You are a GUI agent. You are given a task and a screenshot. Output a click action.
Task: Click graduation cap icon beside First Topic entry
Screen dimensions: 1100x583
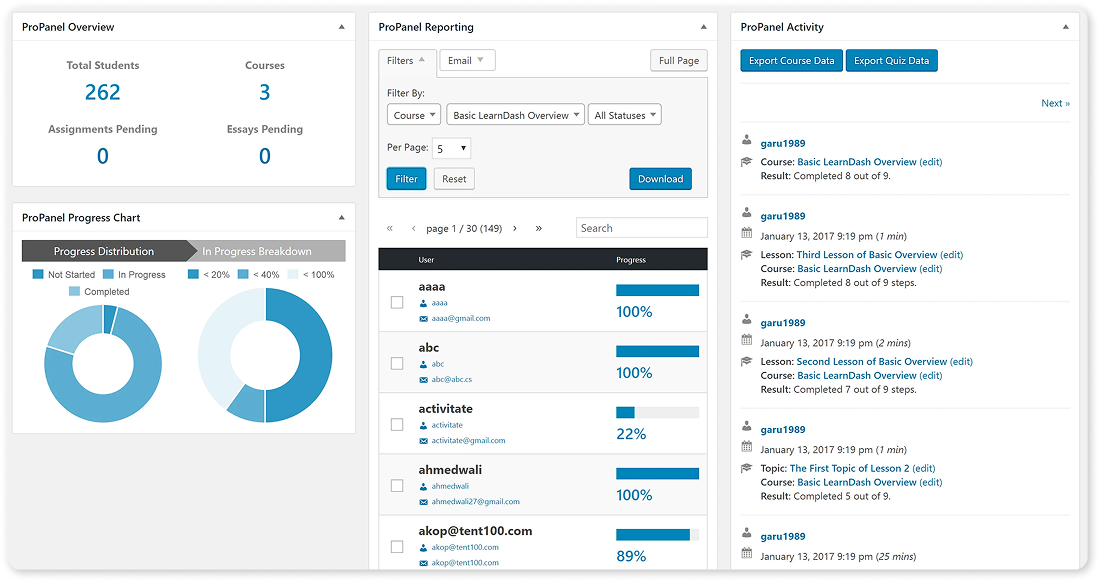pyautogui.click(x=746, y=468)
